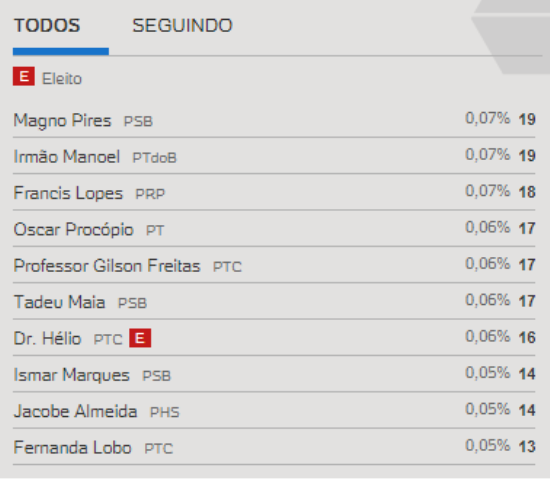Click candidate Jacobe Almeida

[x=75, y=411]
